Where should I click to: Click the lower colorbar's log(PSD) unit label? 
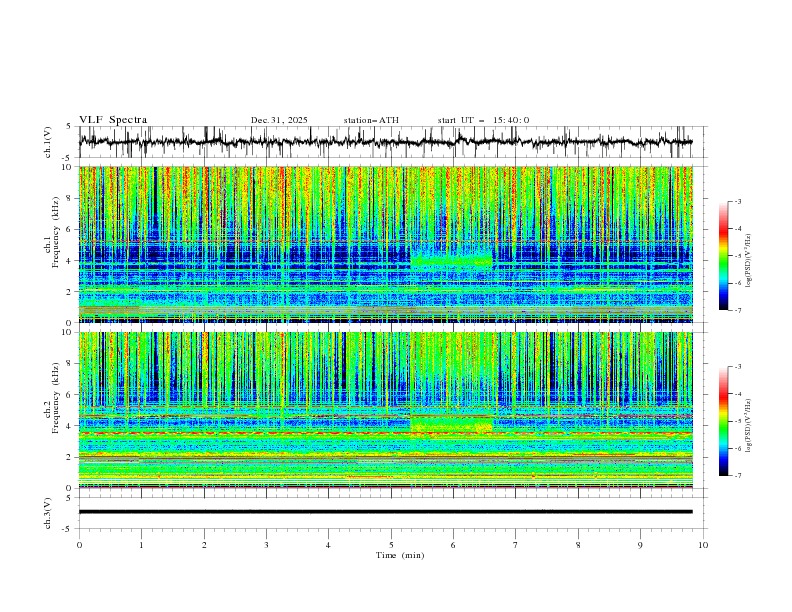pyautogui.click(x=749, y=426)
